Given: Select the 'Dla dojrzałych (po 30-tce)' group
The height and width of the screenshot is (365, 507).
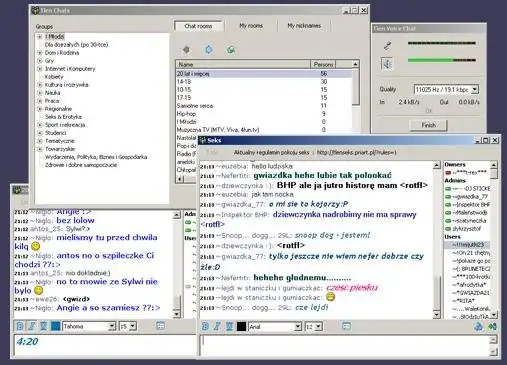Looking at the screenshot, I should (x=76, y=44).
